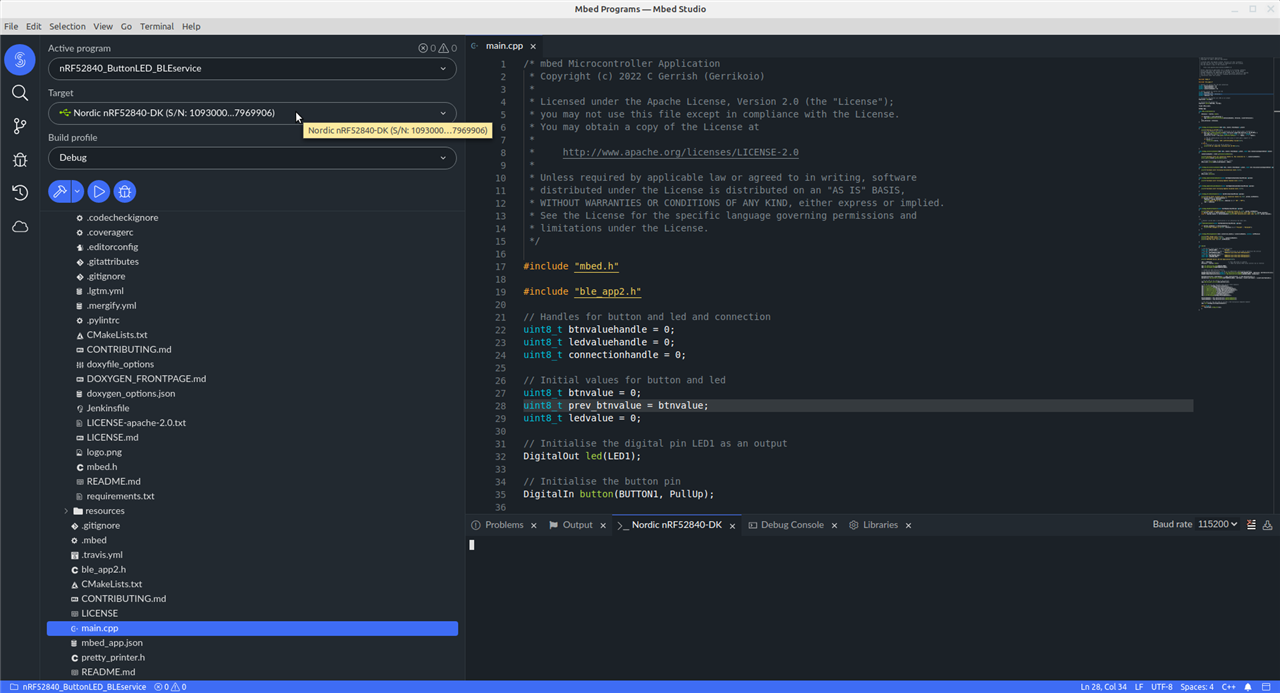
Task: Open the Edit menu
Action: [x=34, y=26]
